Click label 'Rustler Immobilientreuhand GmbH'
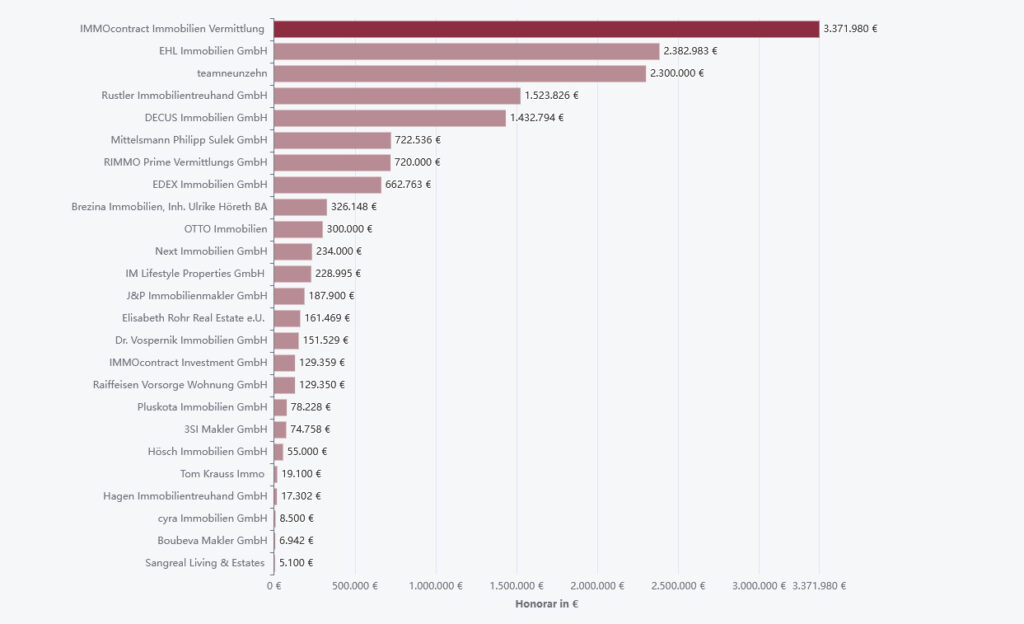This screenshot has height=624, width=1024. point(184,95)
